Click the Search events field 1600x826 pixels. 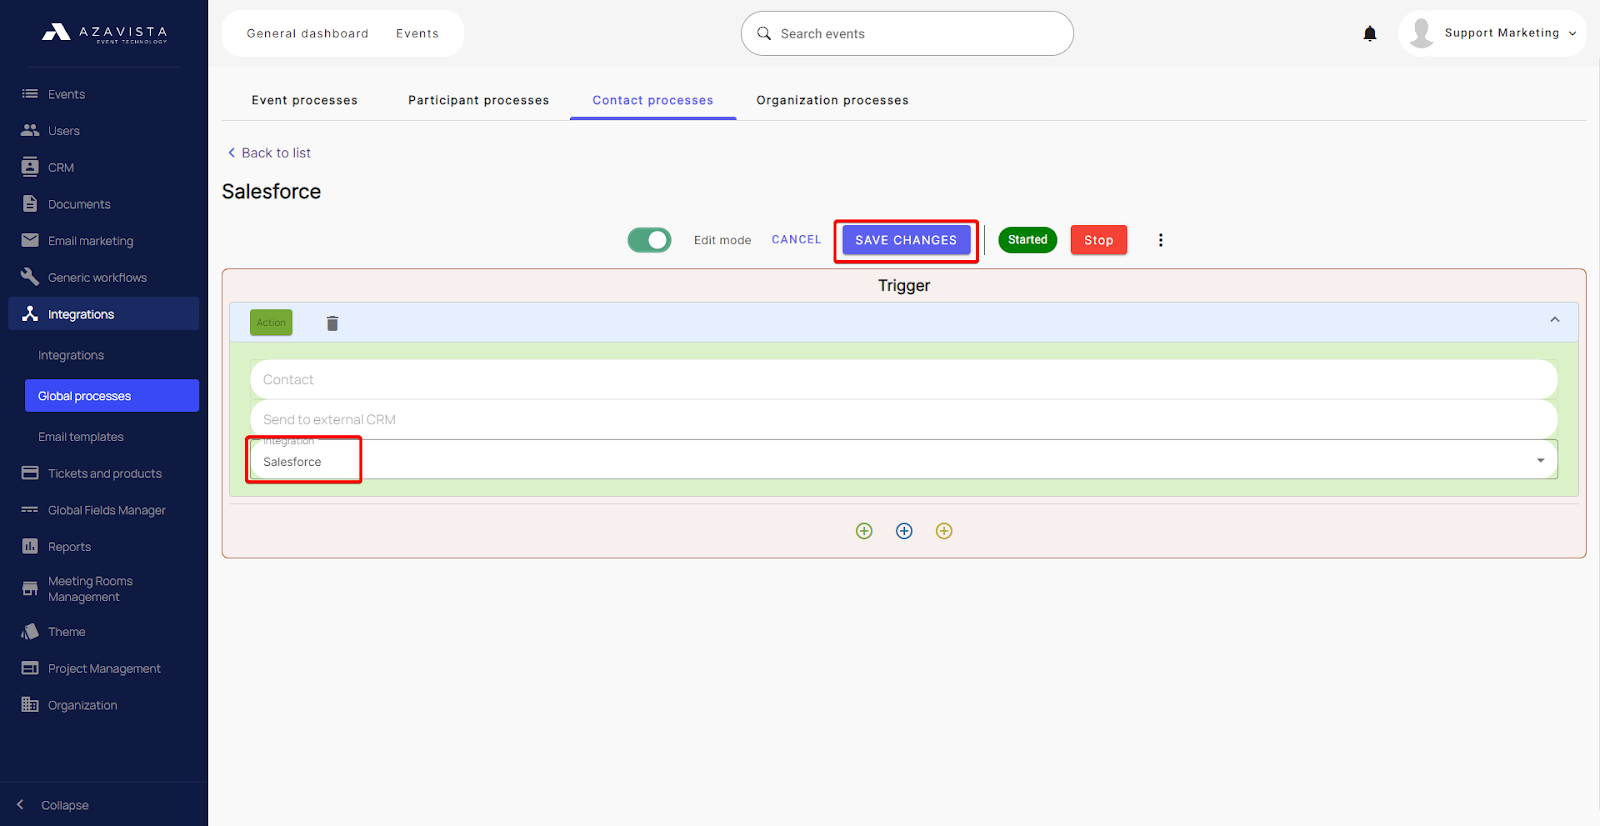pyautogui.click(x=907, y=33)
